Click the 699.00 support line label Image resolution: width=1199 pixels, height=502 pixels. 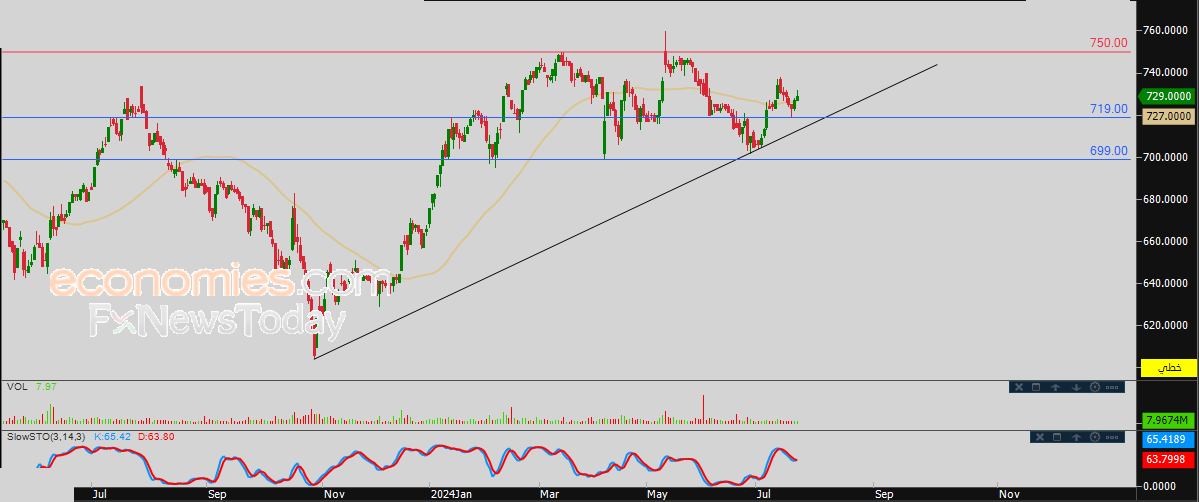click(x=1109, y=151)
